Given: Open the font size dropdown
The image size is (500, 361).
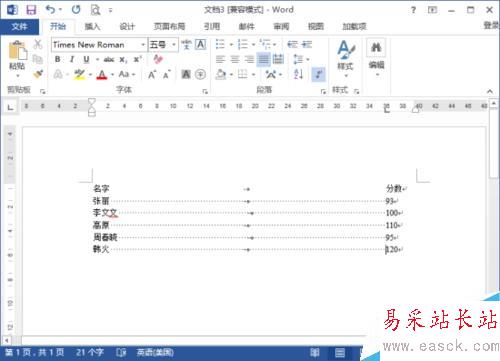Looking at the screenshot, I should 174,44.
